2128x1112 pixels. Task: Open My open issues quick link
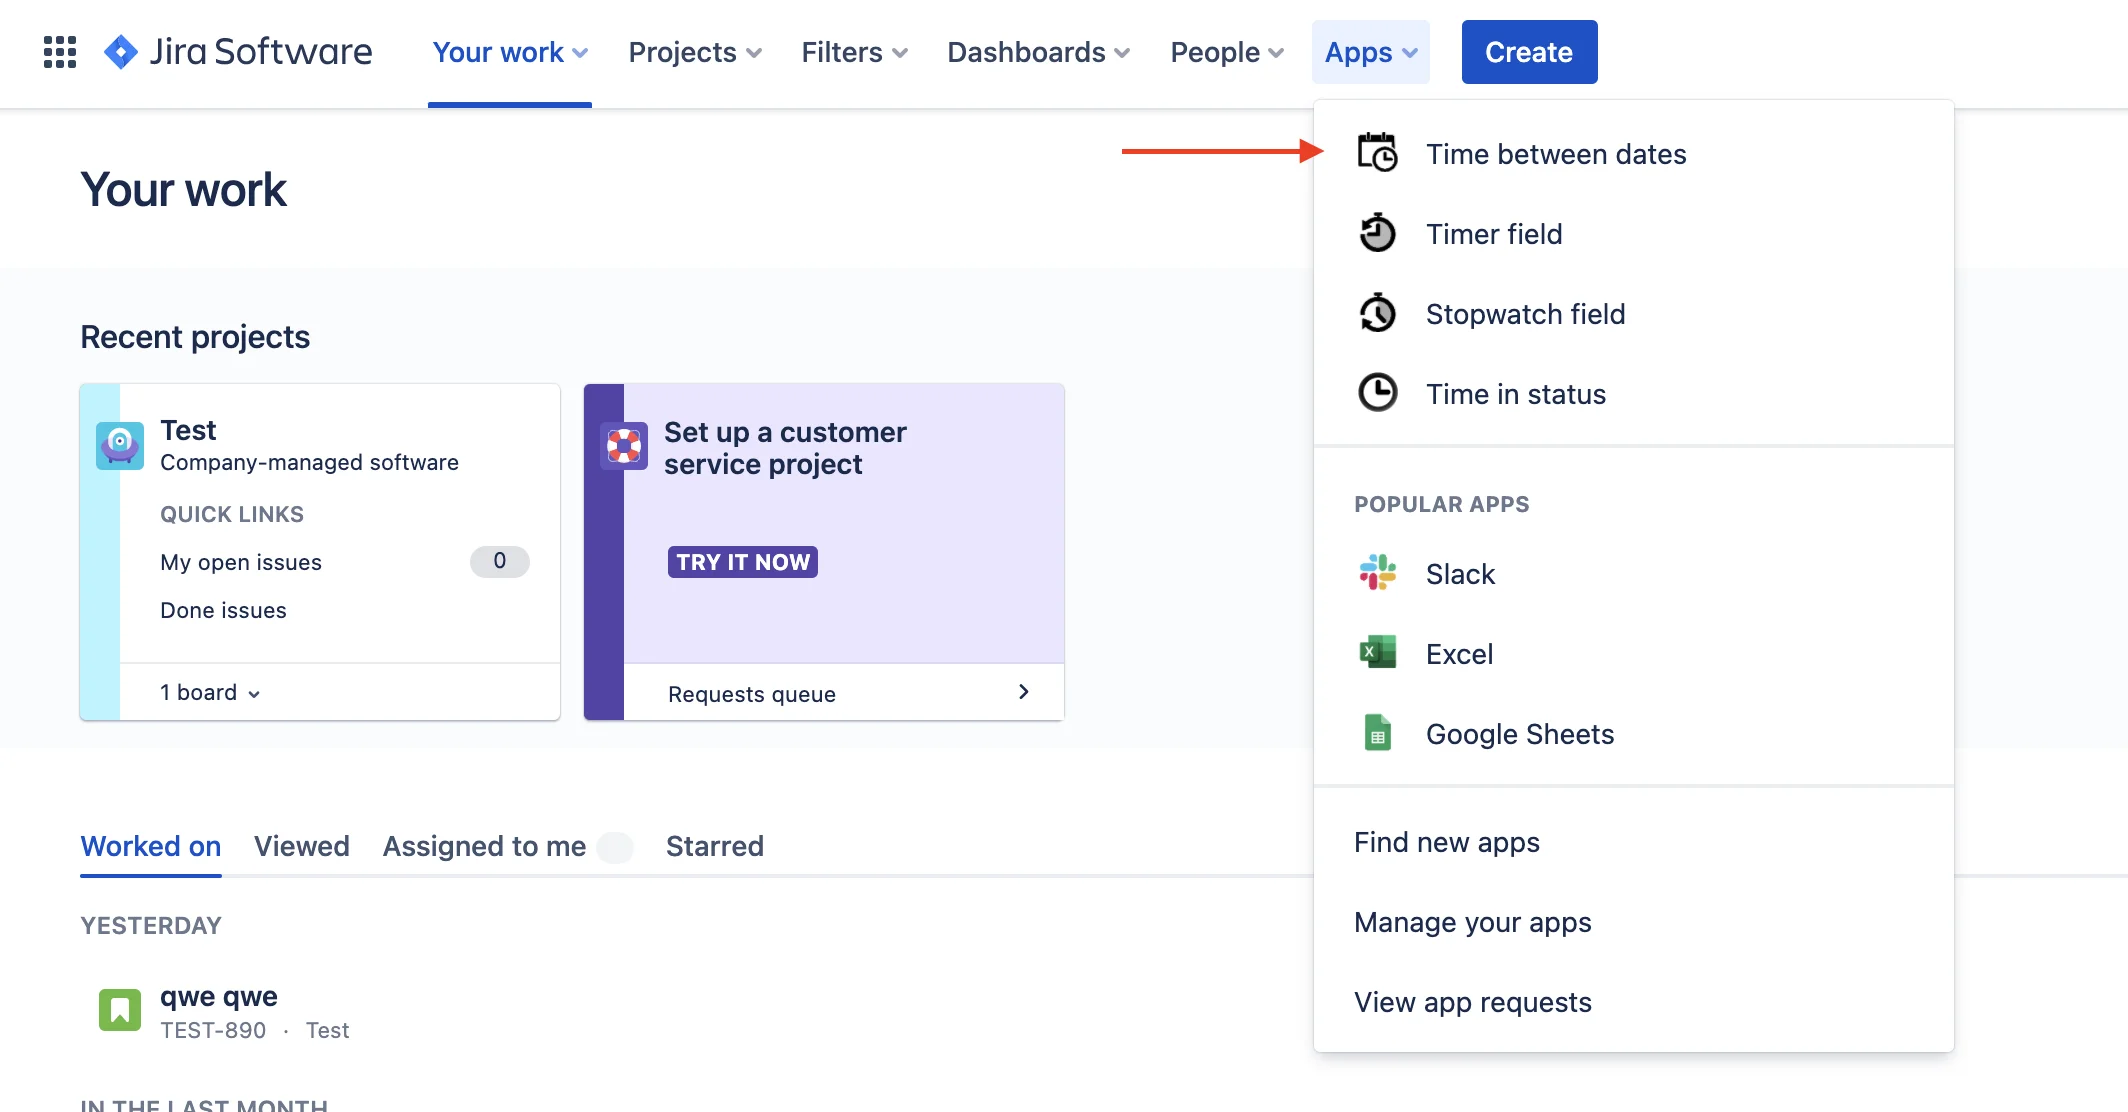tap(241, 562)
